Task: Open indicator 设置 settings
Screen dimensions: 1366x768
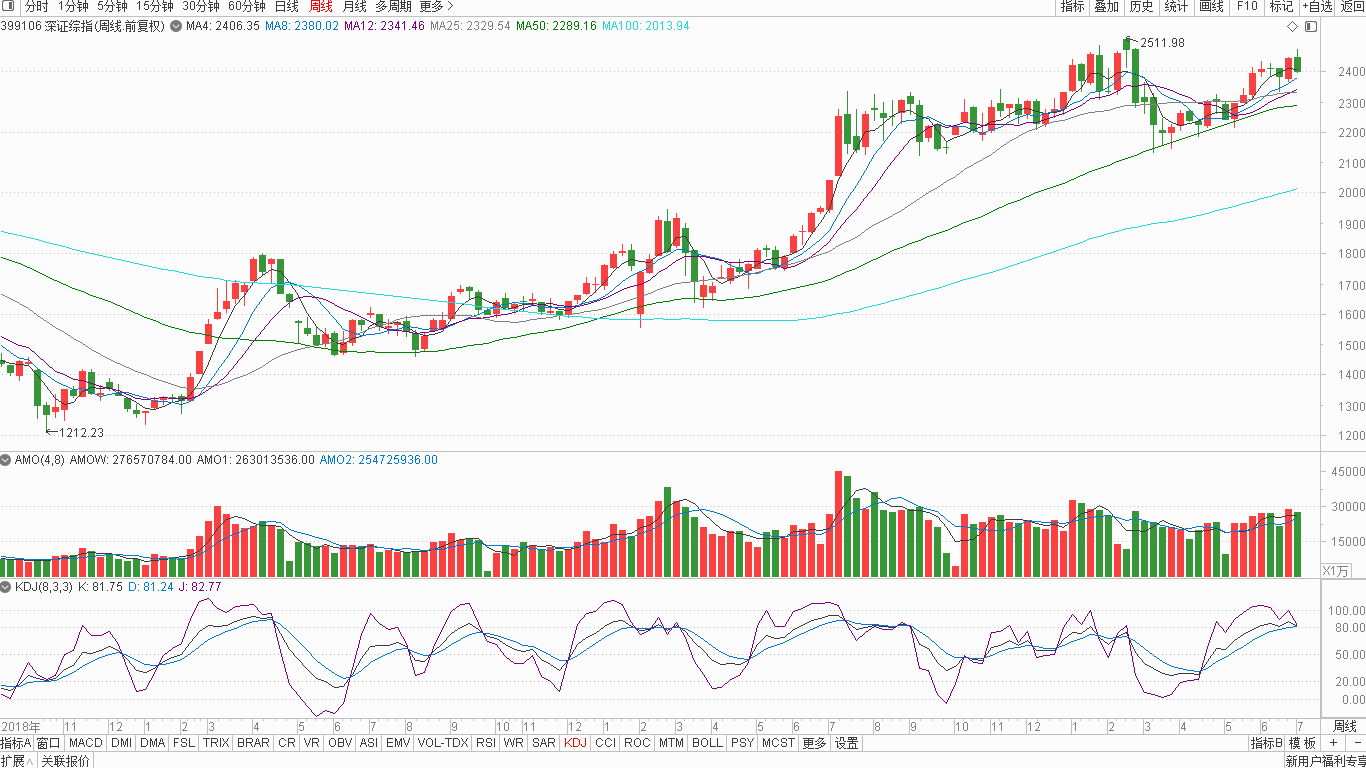Action: (x=847, y=743)
